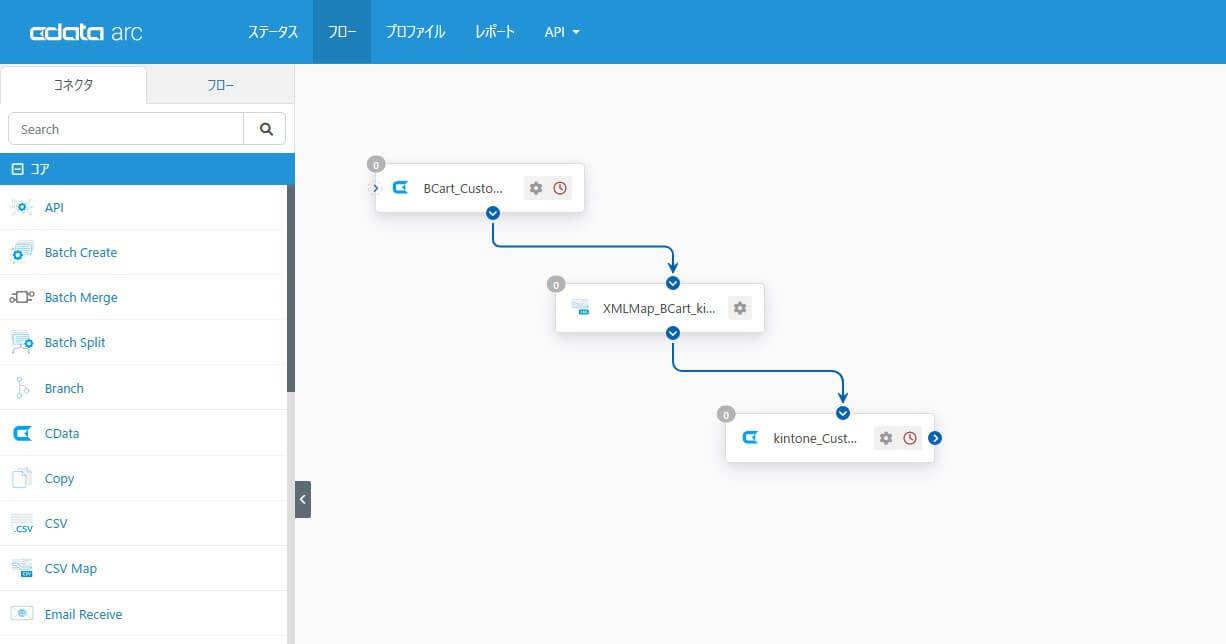Image resolution: width=1226 pixels, height=644 pixels.
Task: Click BCart_Custo... node bottom output chevron
Action: pyautogui.click(x=493, y=213)
